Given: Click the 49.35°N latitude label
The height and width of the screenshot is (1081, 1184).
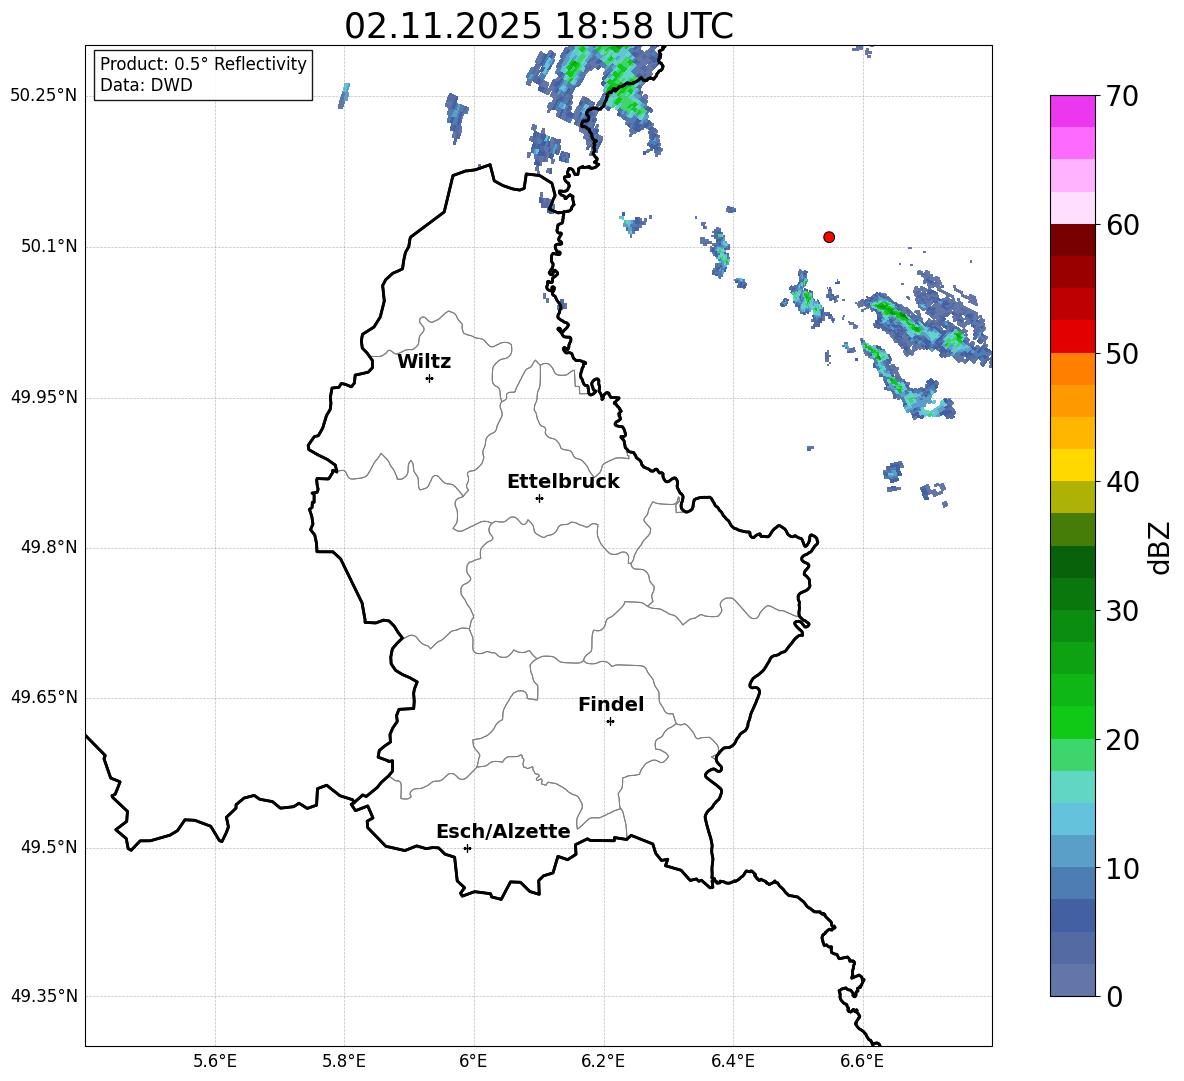Looking at the screenshot, I should pos(44,996).
